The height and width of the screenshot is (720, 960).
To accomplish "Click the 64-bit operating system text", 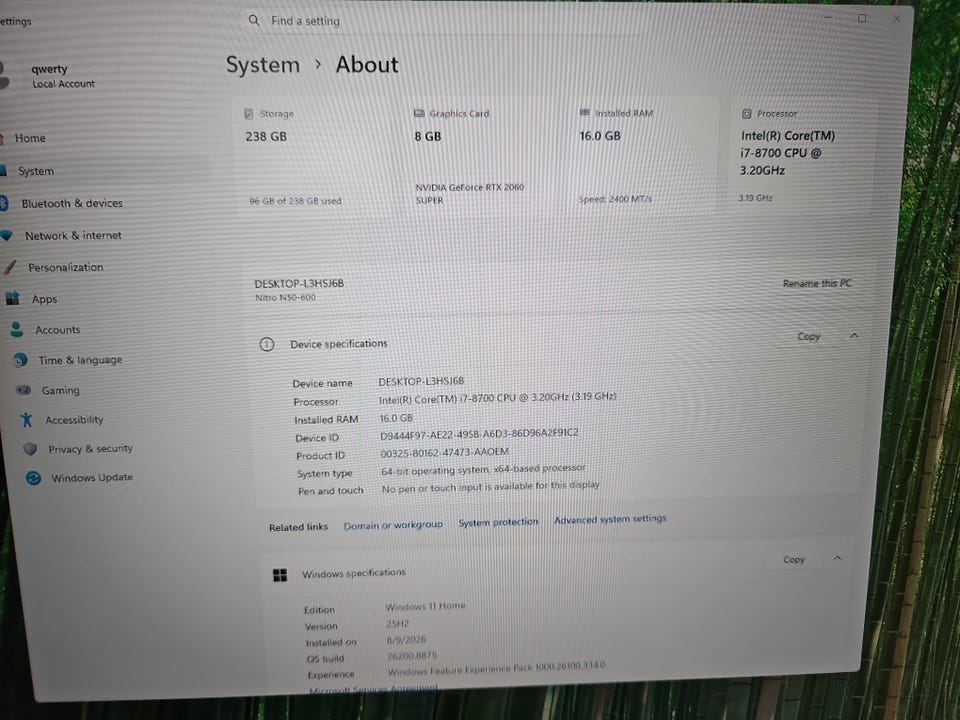I will pos(483,469).
